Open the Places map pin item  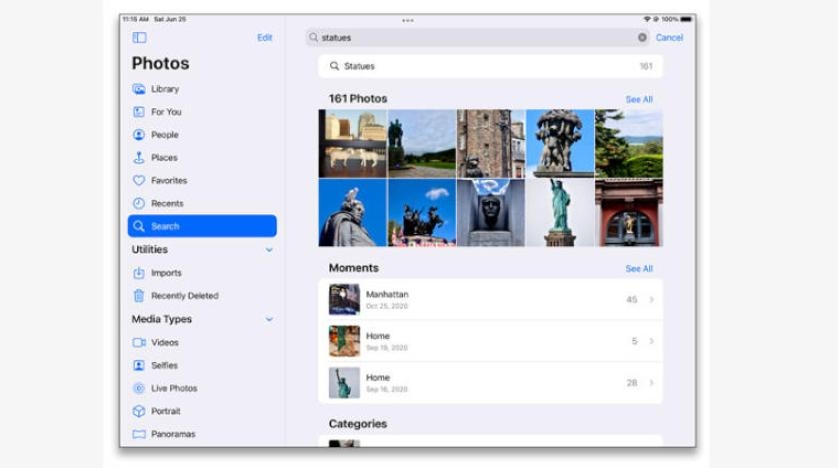(x=139, y=158)
